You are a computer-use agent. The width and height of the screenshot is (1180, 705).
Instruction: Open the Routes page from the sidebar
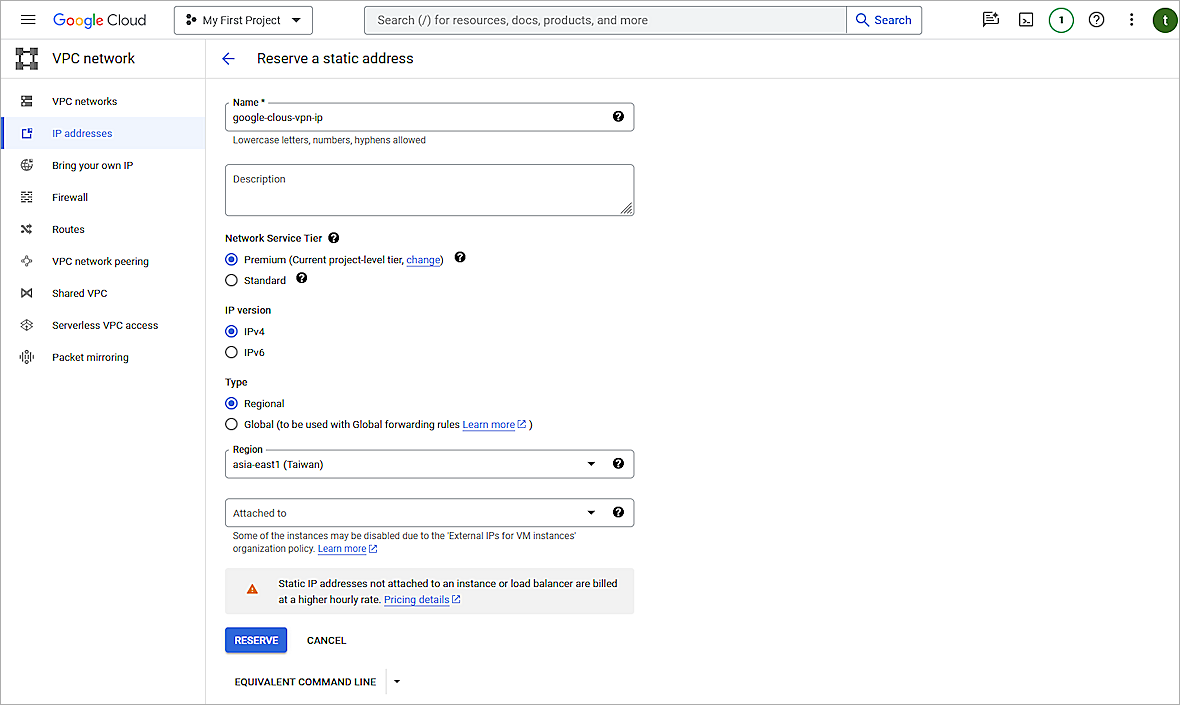click(68, 229)
